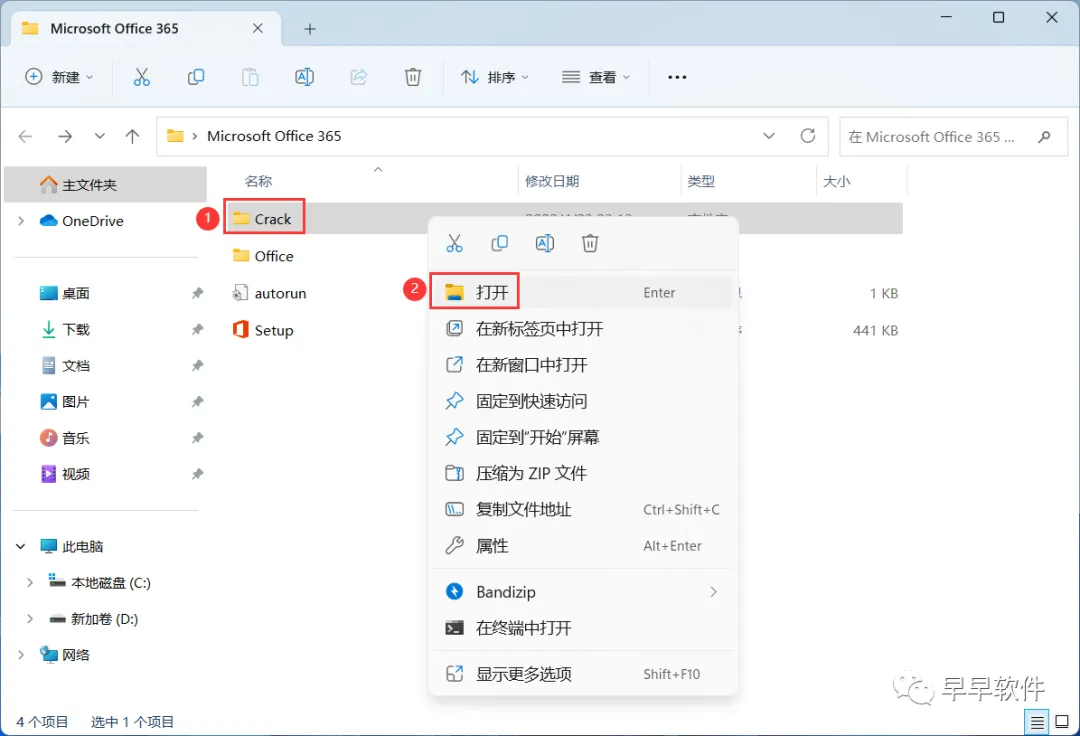This screenshot has width=1080, height=736.
Task: Select 主文件夹 in the sidebar
Action: pyautogui.click(x=105, y=185)
